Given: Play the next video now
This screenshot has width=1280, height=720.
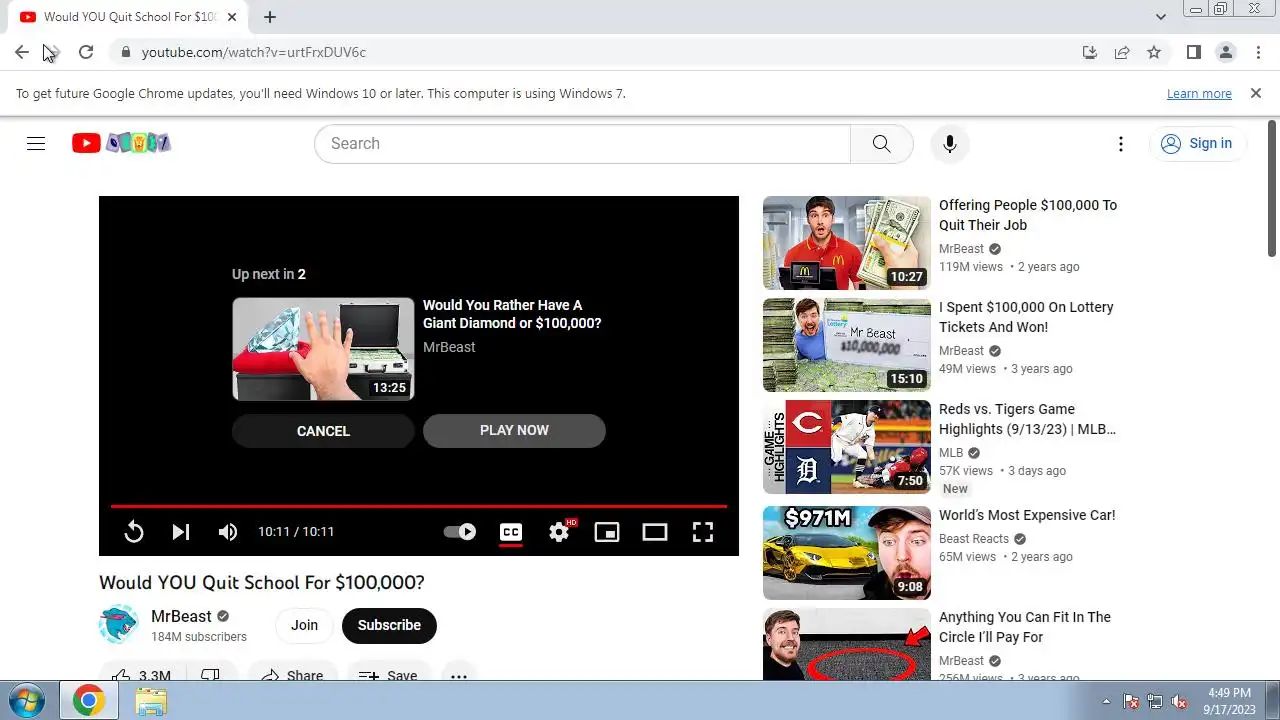Looking at the screenshot, I should click(514, 430).
